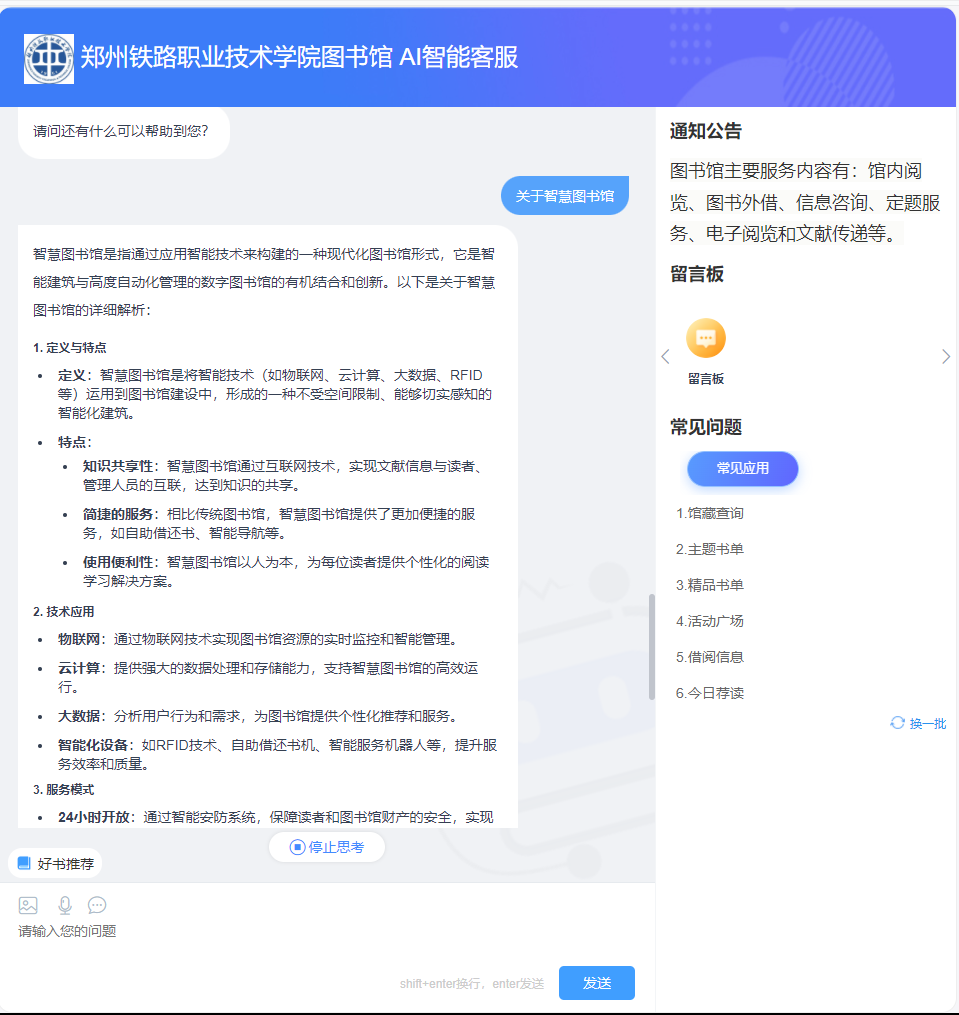Click the chat area vertical scrollbar
The image size is (959, 1015).
point(652,646)
